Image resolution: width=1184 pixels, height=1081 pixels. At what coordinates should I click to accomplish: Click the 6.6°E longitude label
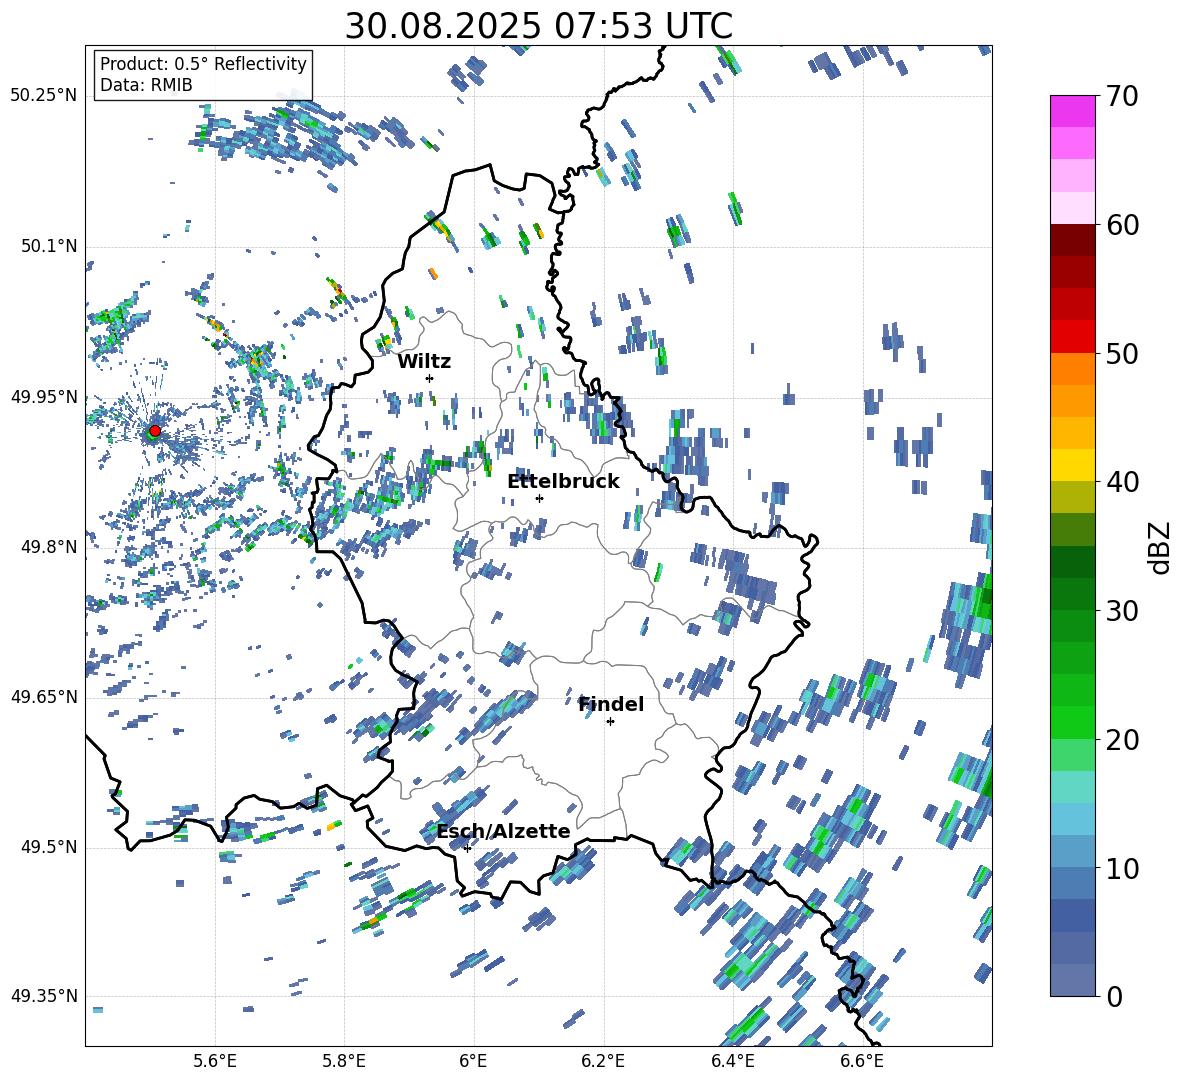coord(862,1061)
